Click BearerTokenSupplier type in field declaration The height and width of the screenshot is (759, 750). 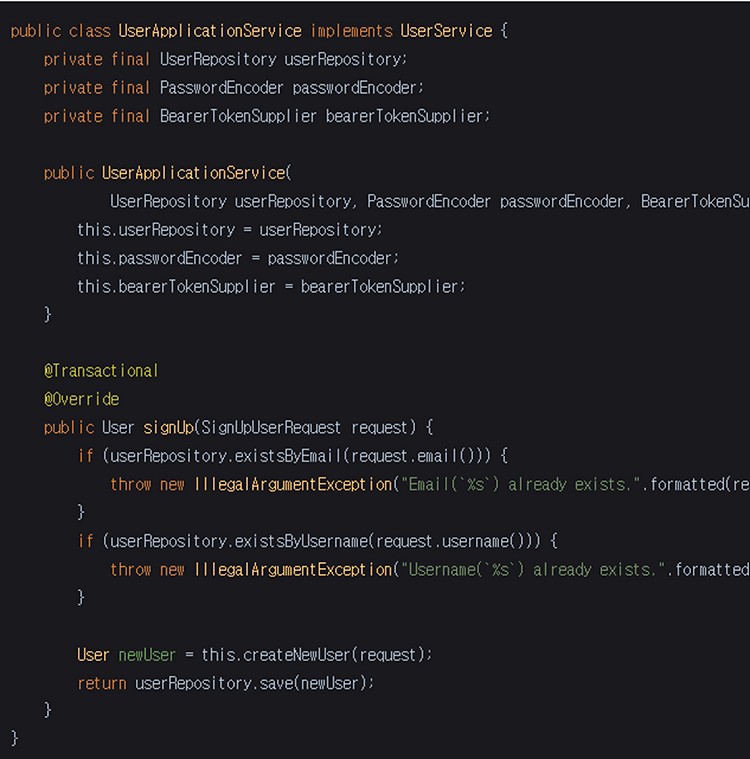point(238,116)
